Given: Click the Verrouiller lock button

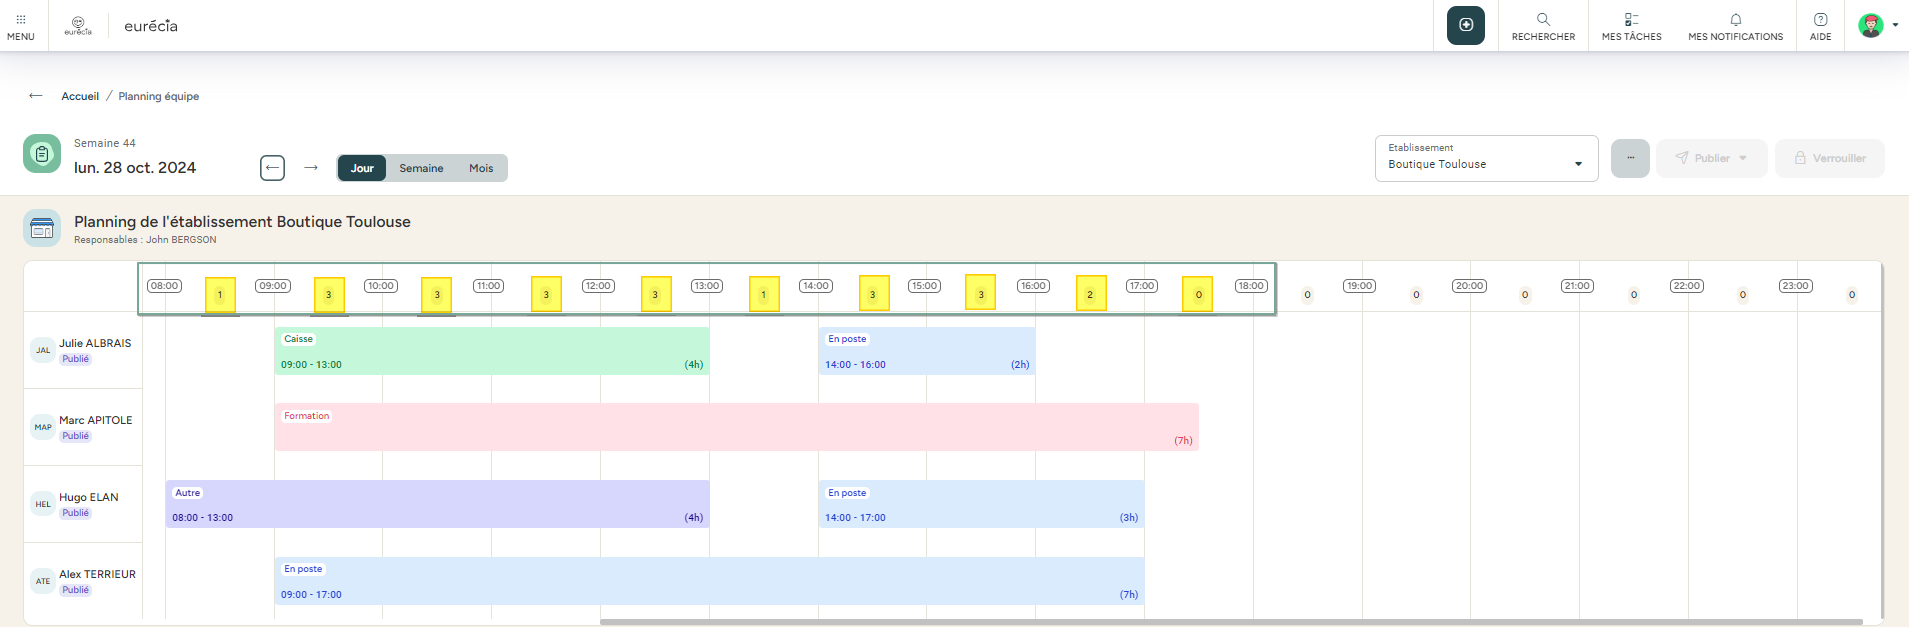Looking at the screenshot, I should [1830, 158].
